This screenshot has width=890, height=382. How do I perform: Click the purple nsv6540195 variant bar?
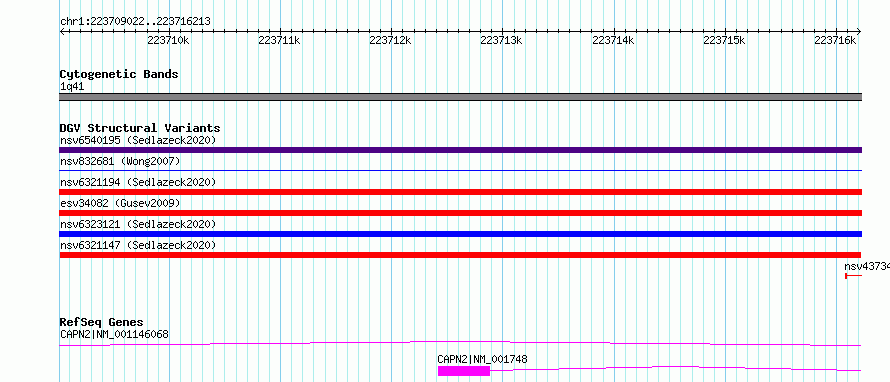click(460, 150)
